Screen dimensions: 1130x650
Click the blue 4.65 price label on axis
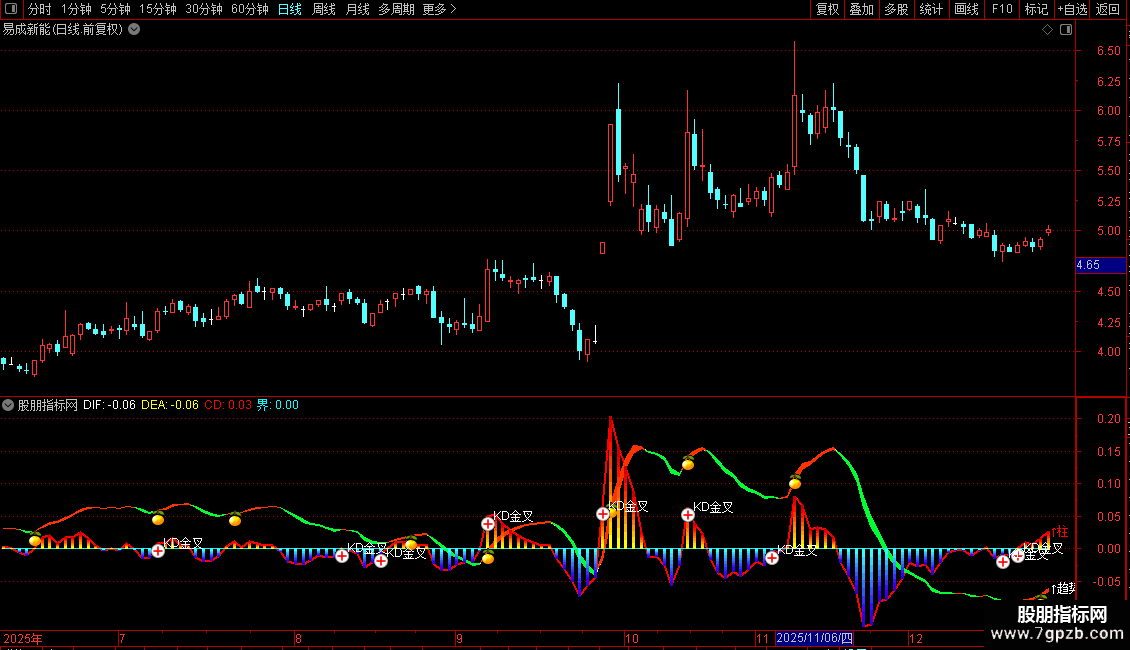1088,265
